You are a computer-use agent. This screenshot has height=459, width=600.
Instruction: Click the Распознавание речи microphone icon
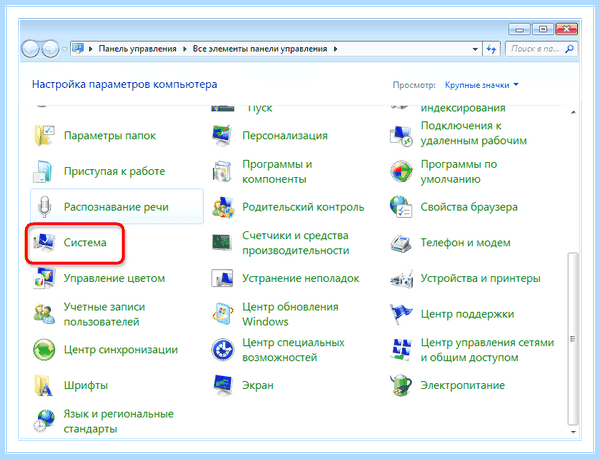click(x=45, y=207)
